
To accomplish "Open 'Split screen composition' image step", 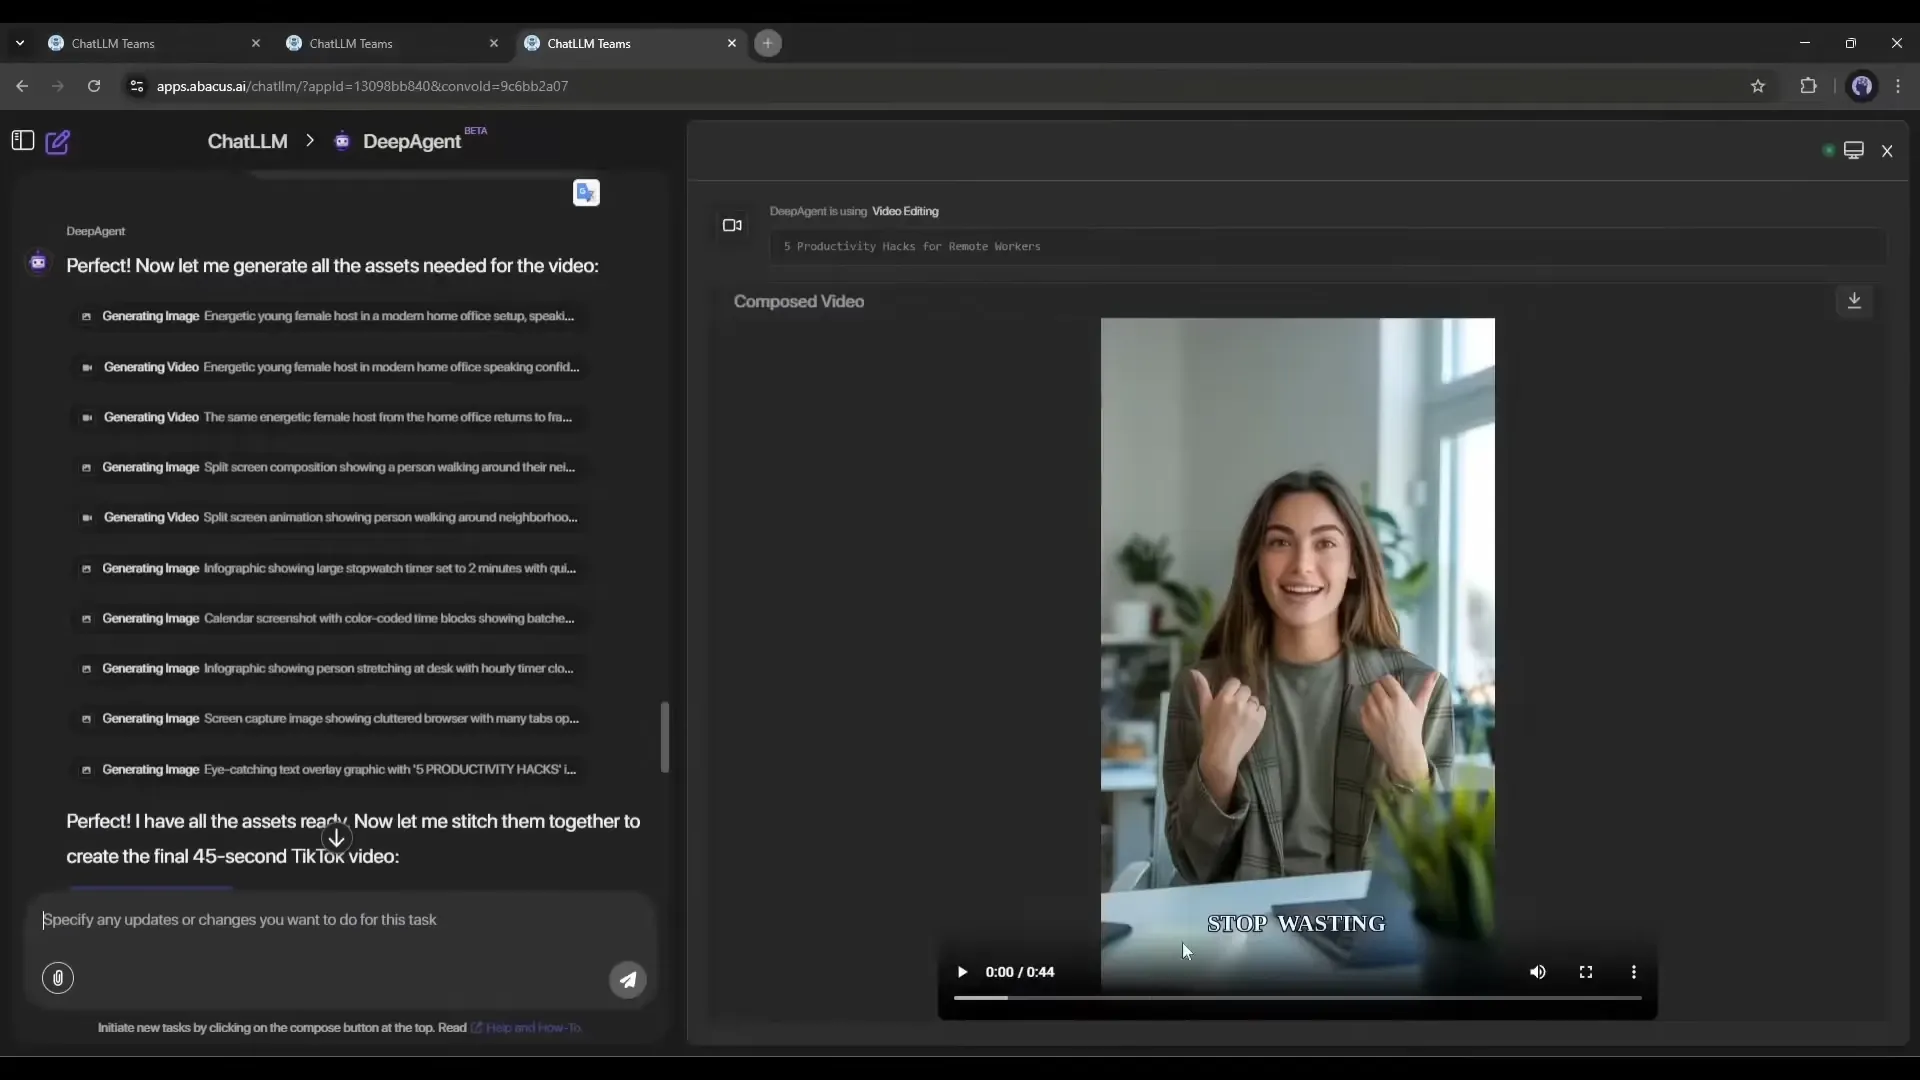I will [x=329, y=467].
